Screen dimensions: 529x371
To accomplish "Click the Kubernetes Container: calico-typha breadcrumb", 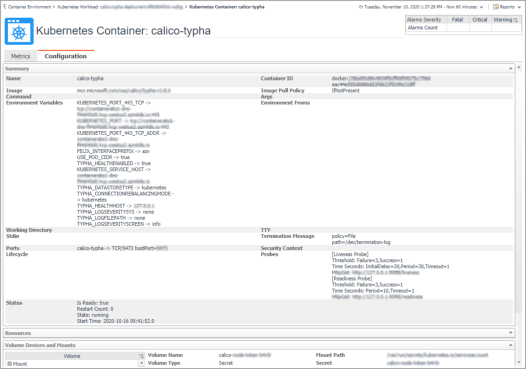I will pos(227,7).
